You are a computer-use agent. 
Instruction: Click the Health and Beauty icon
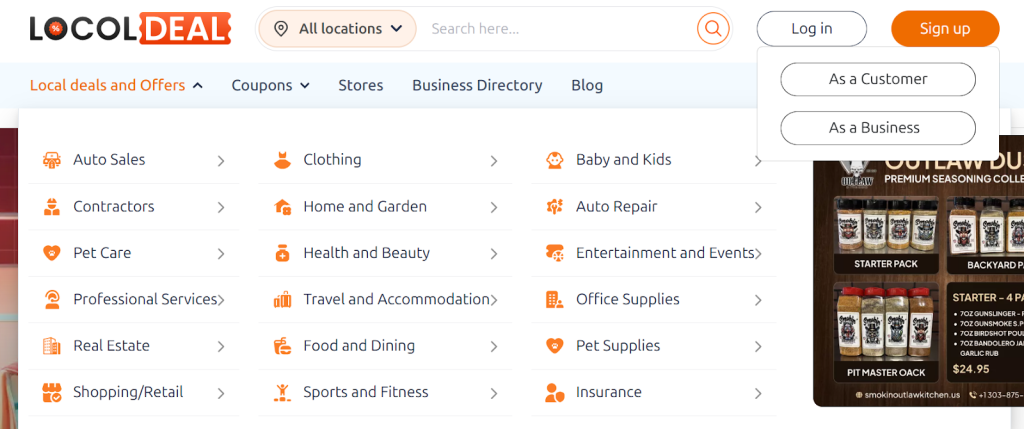282,253
